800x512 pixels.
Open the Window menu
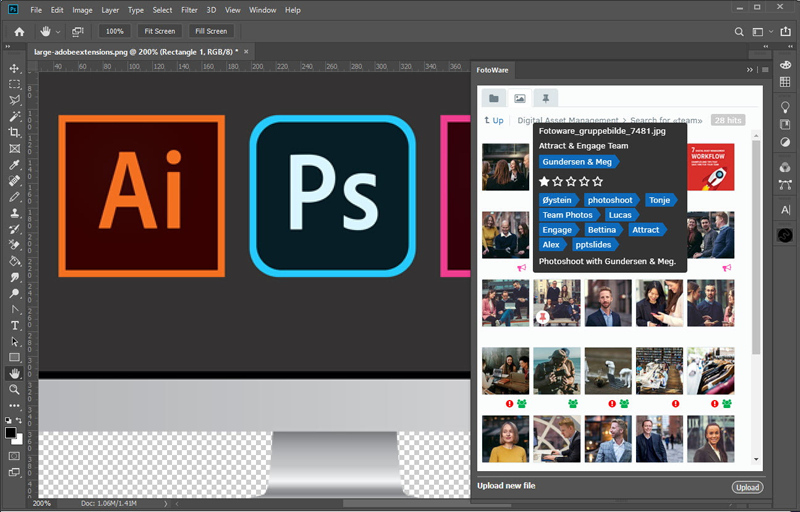tap(262, 10)
